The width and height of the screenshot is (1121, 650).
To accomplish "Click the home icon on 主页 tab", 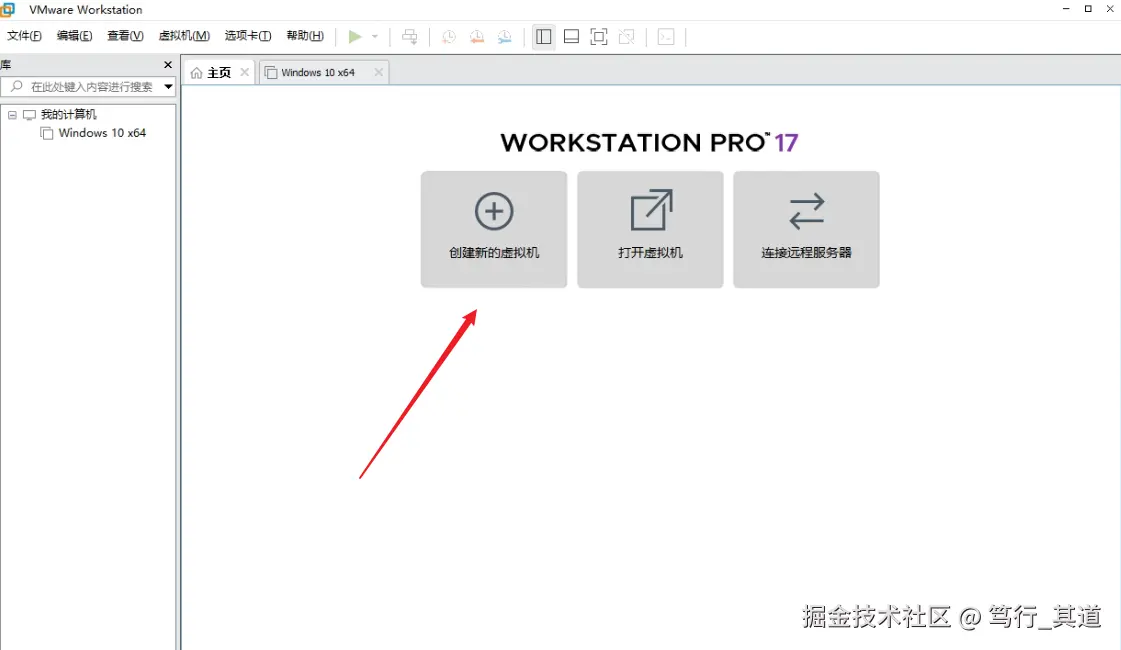I will tap(197, 73).
